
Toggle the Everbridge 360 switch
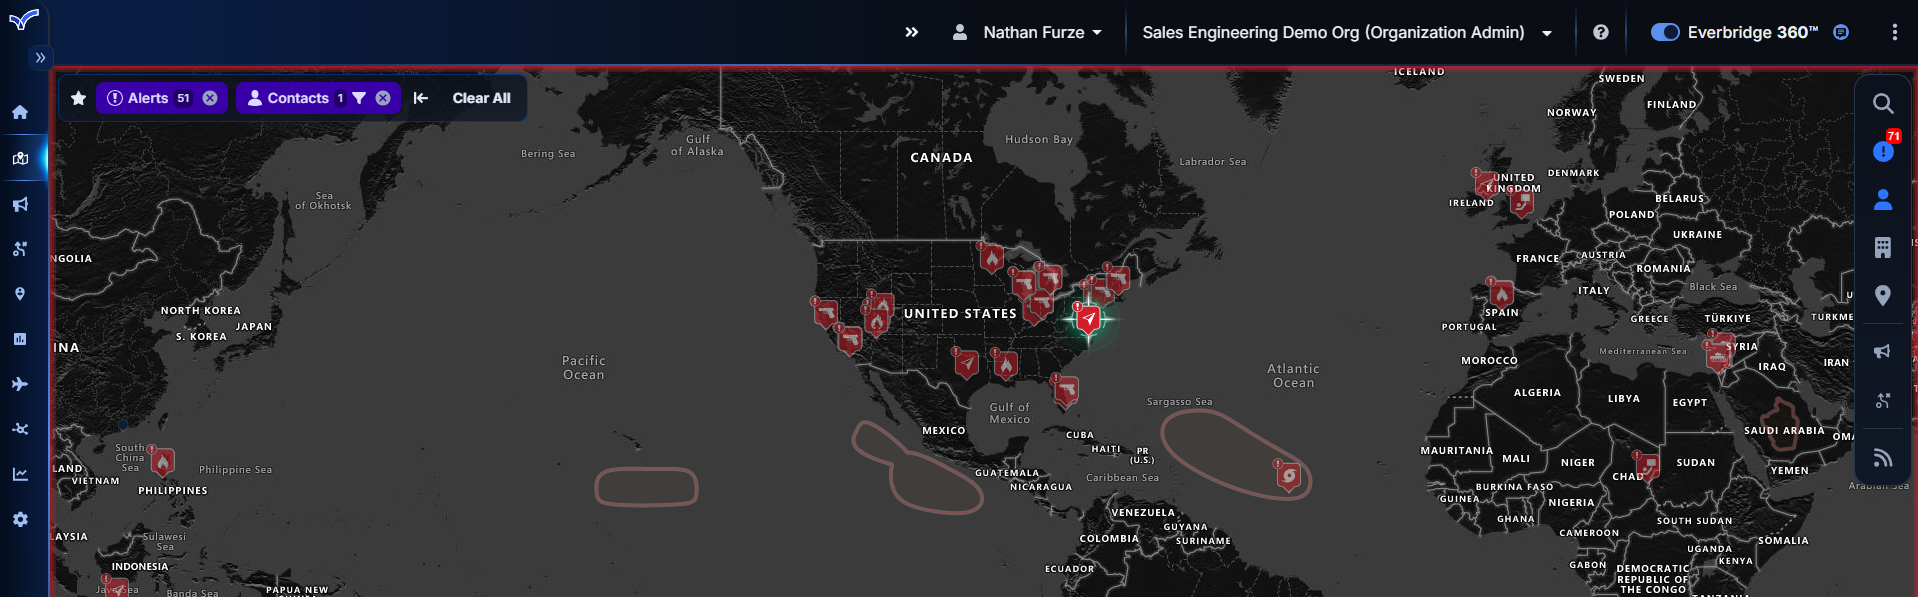[x=1664, y=32]
